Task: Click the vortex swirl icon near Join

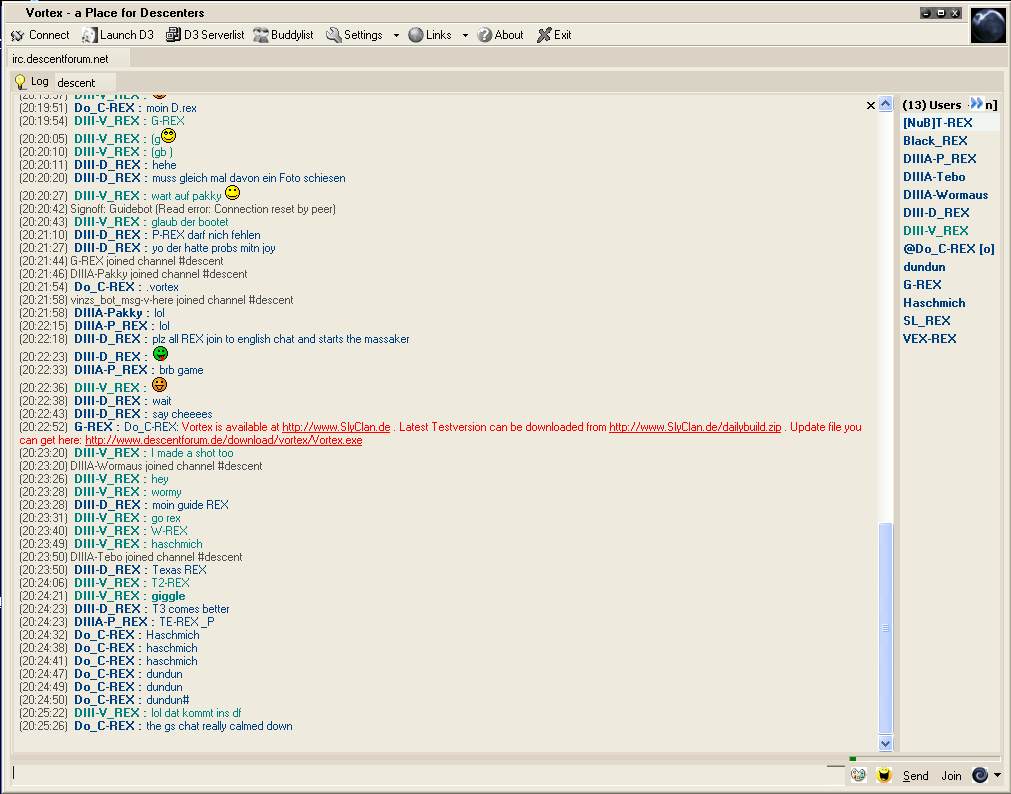Action: pyautogui.click(x=980, y=775)
